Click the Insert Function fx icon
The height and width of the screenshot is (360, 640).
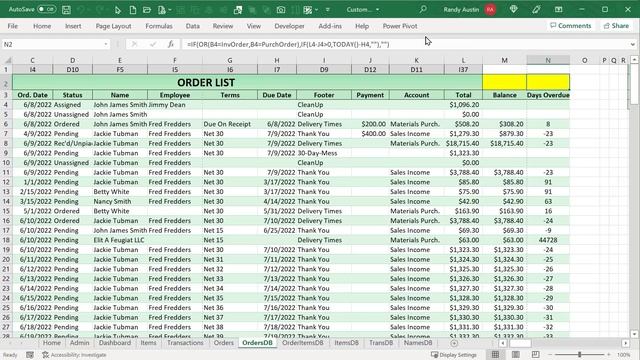pyautogui.click(x=171, y=44)
